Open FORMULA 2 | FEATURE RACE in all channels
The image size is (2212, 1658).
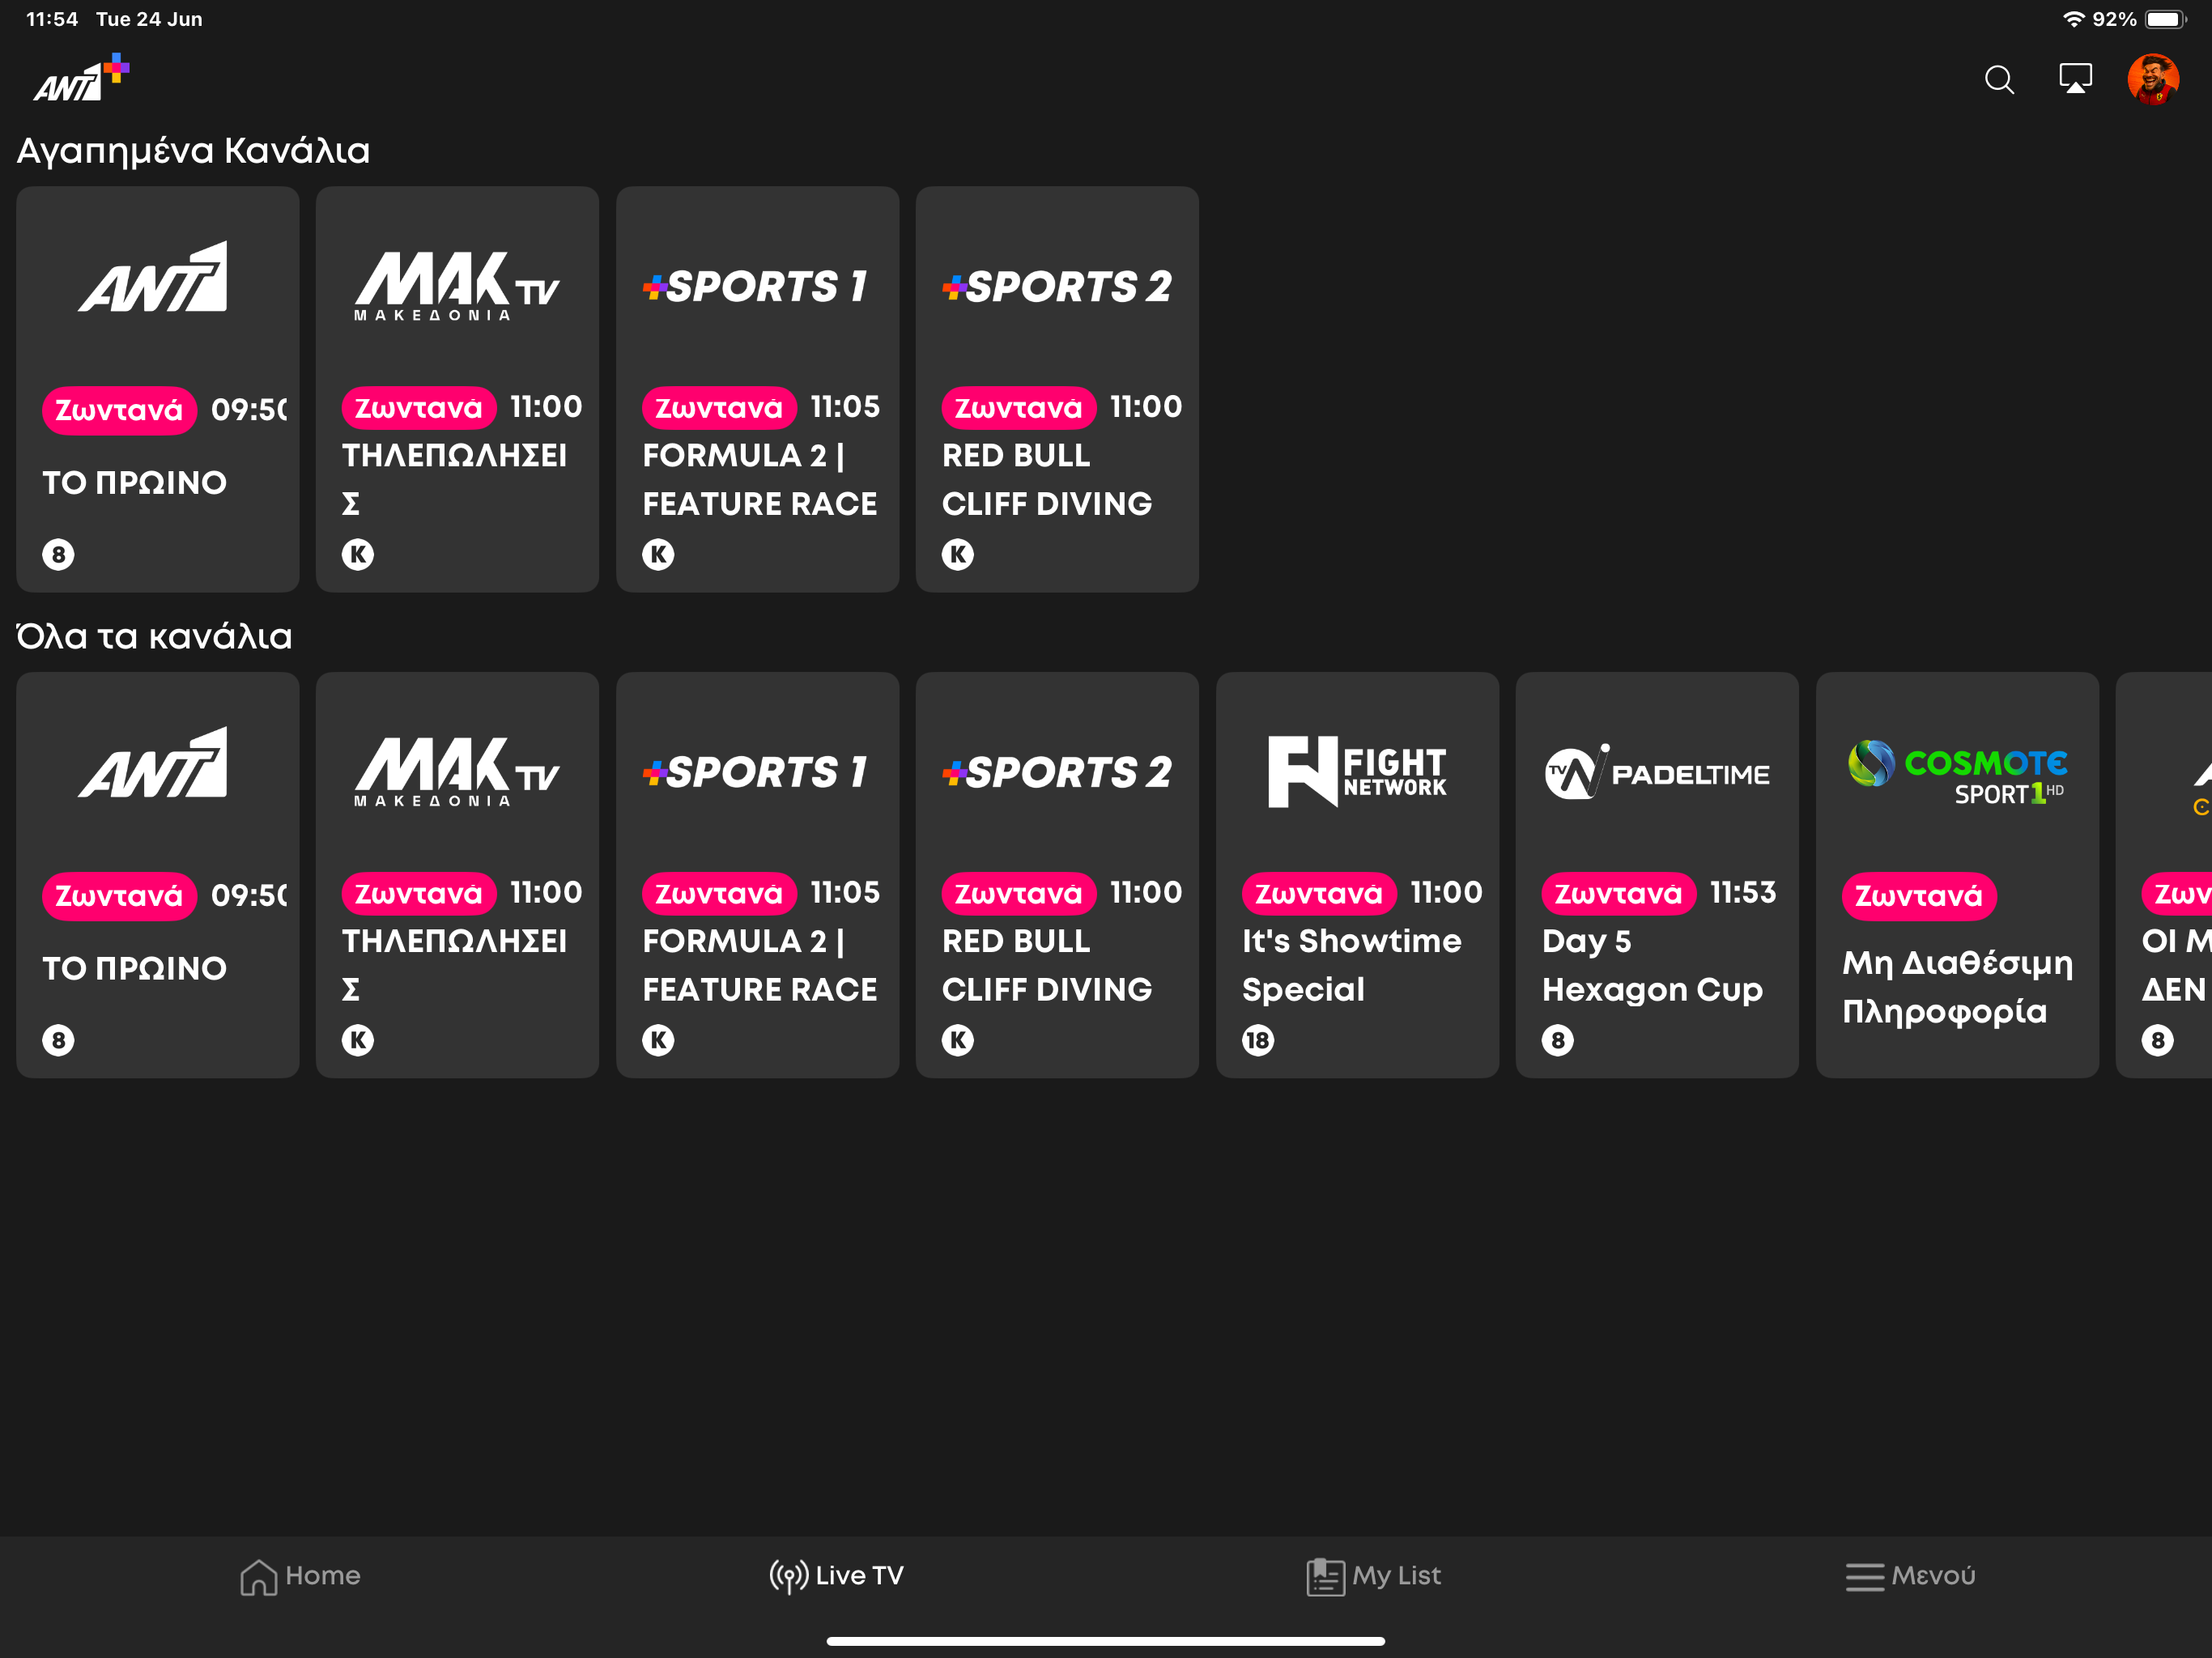click(760, 965)
